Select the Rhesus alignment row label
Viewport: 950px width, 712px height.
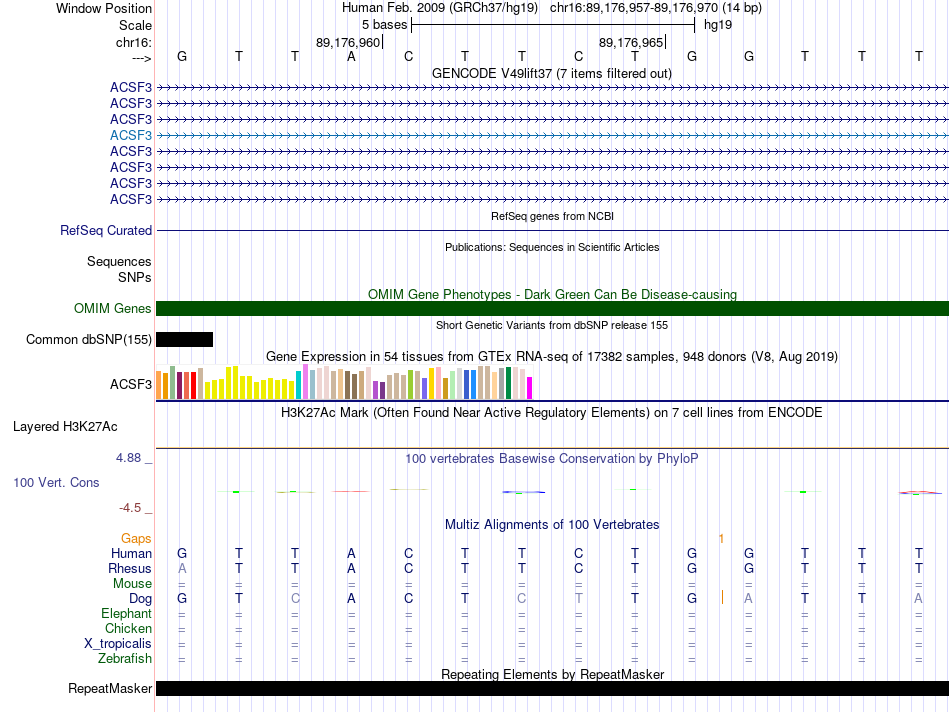pos(130,568)
